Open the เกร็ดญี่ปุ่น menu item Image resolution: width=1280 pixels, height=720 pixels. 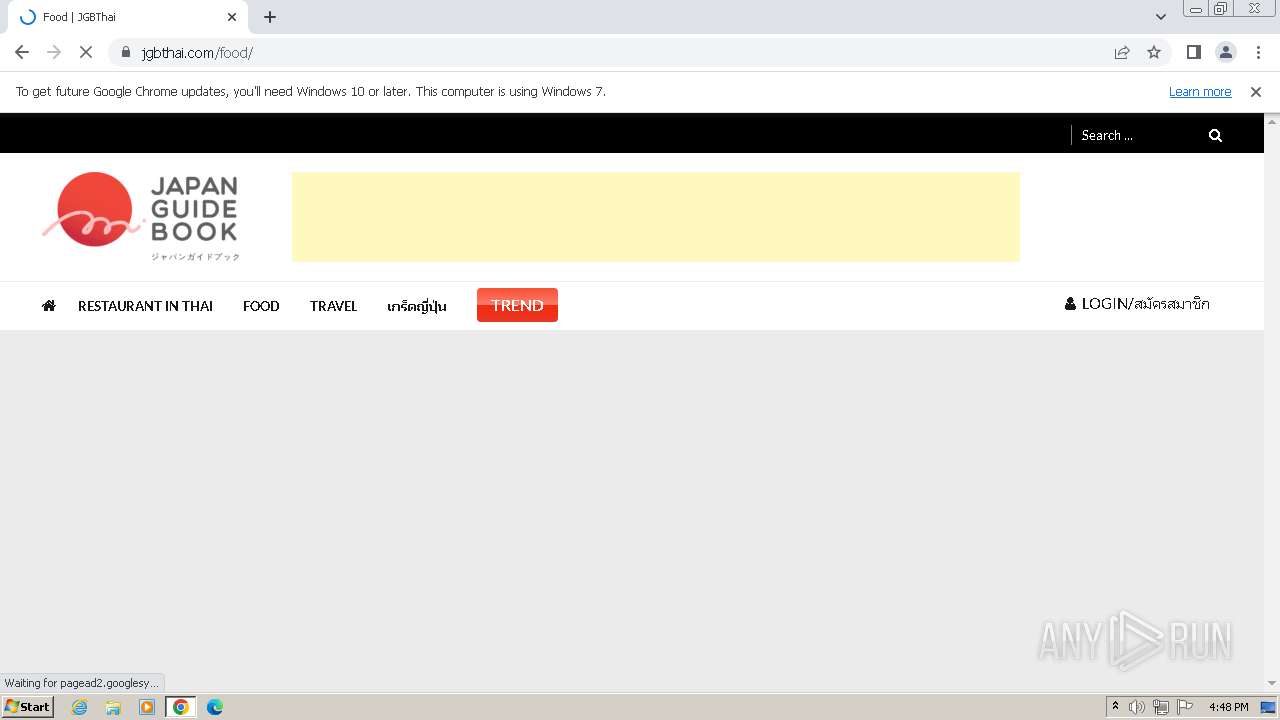point(417,306)
